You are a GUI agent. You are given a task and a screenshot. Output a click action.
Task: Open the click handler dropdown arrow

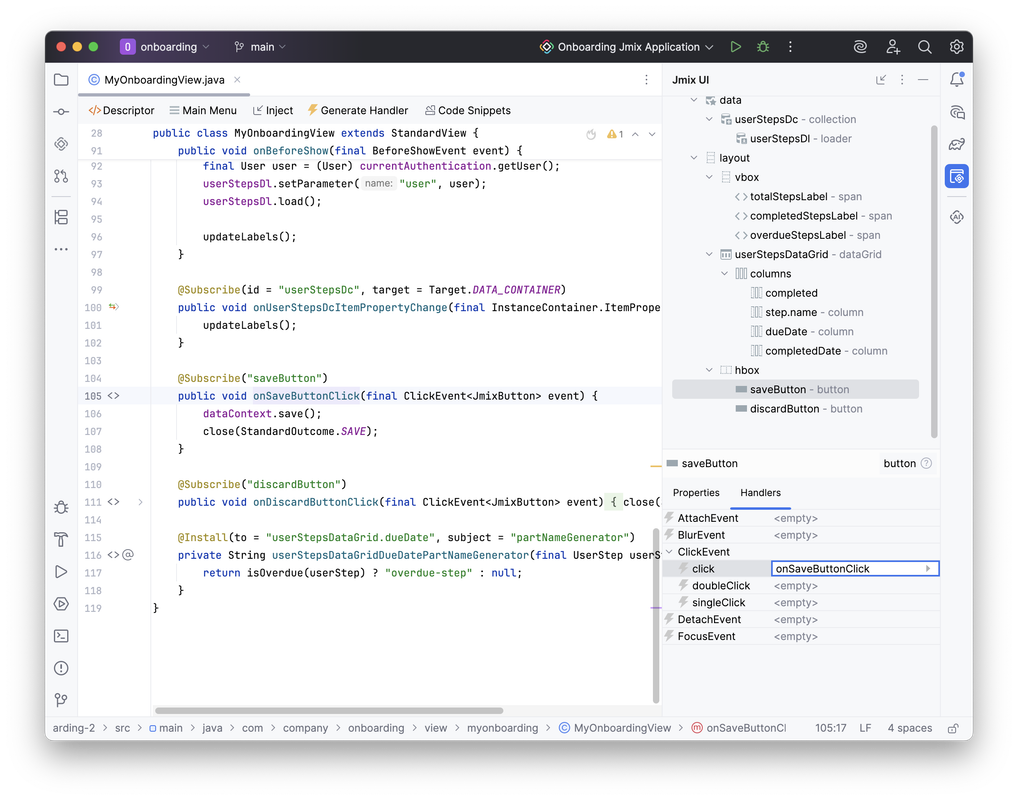tap(928, 569)
